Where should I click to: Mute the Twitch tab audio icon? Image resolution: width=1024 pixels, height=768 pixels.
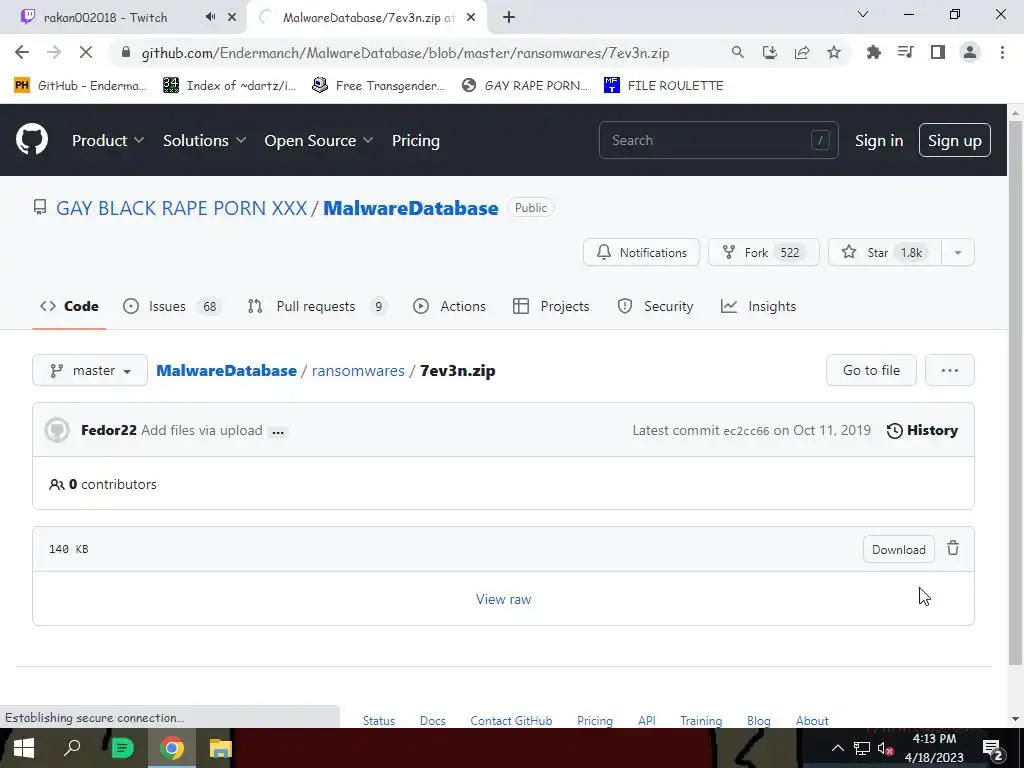[210, 18]
